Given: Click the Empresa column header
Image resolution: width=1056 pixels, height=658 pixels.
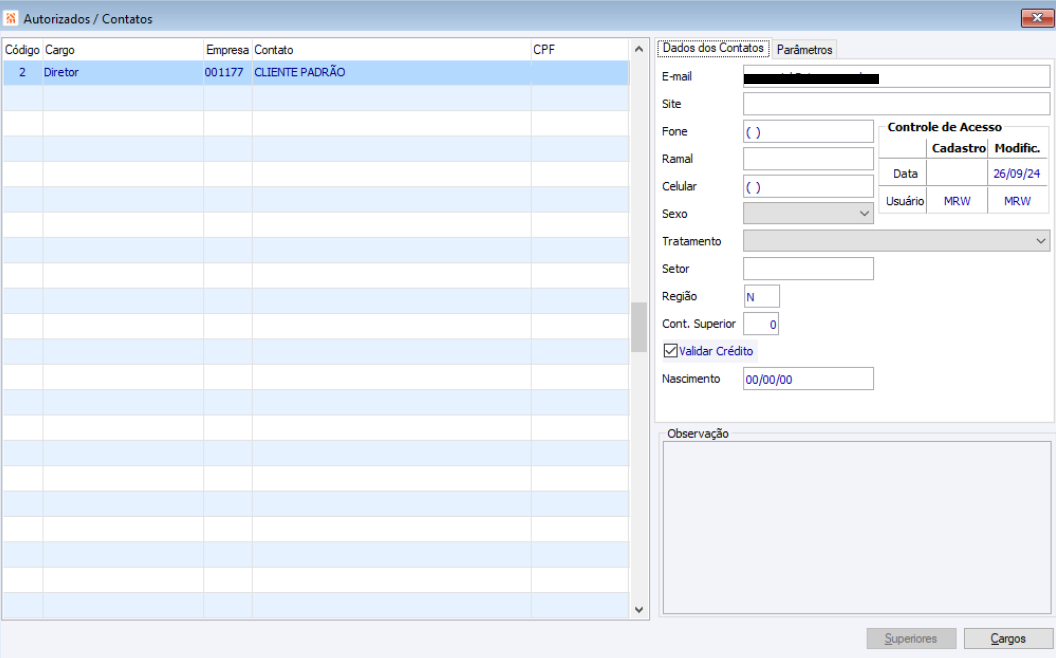Looking at the screenshot, I should pos(228,50).
